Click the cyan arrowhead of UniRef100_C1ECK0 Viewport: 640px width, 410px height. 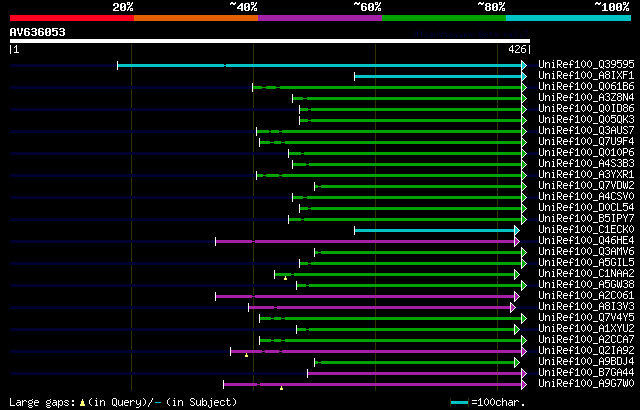tap(517, 230)
